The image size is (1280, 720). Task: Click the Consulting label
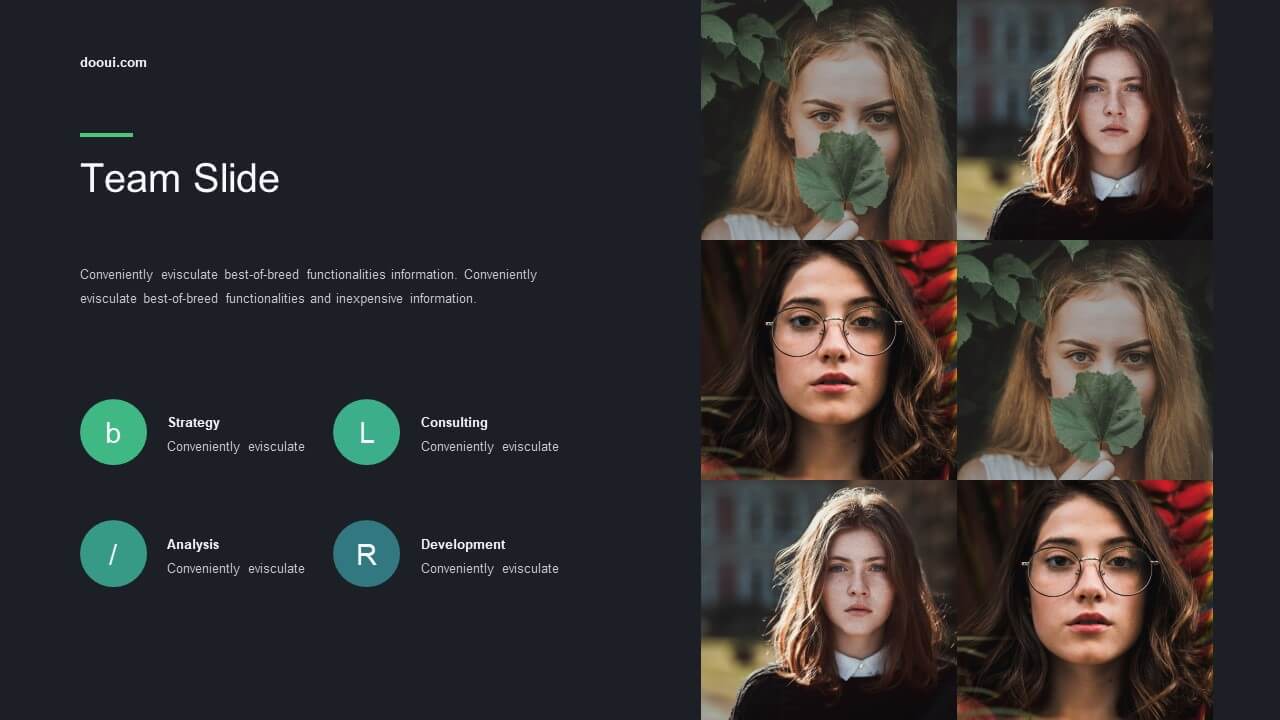454,422
